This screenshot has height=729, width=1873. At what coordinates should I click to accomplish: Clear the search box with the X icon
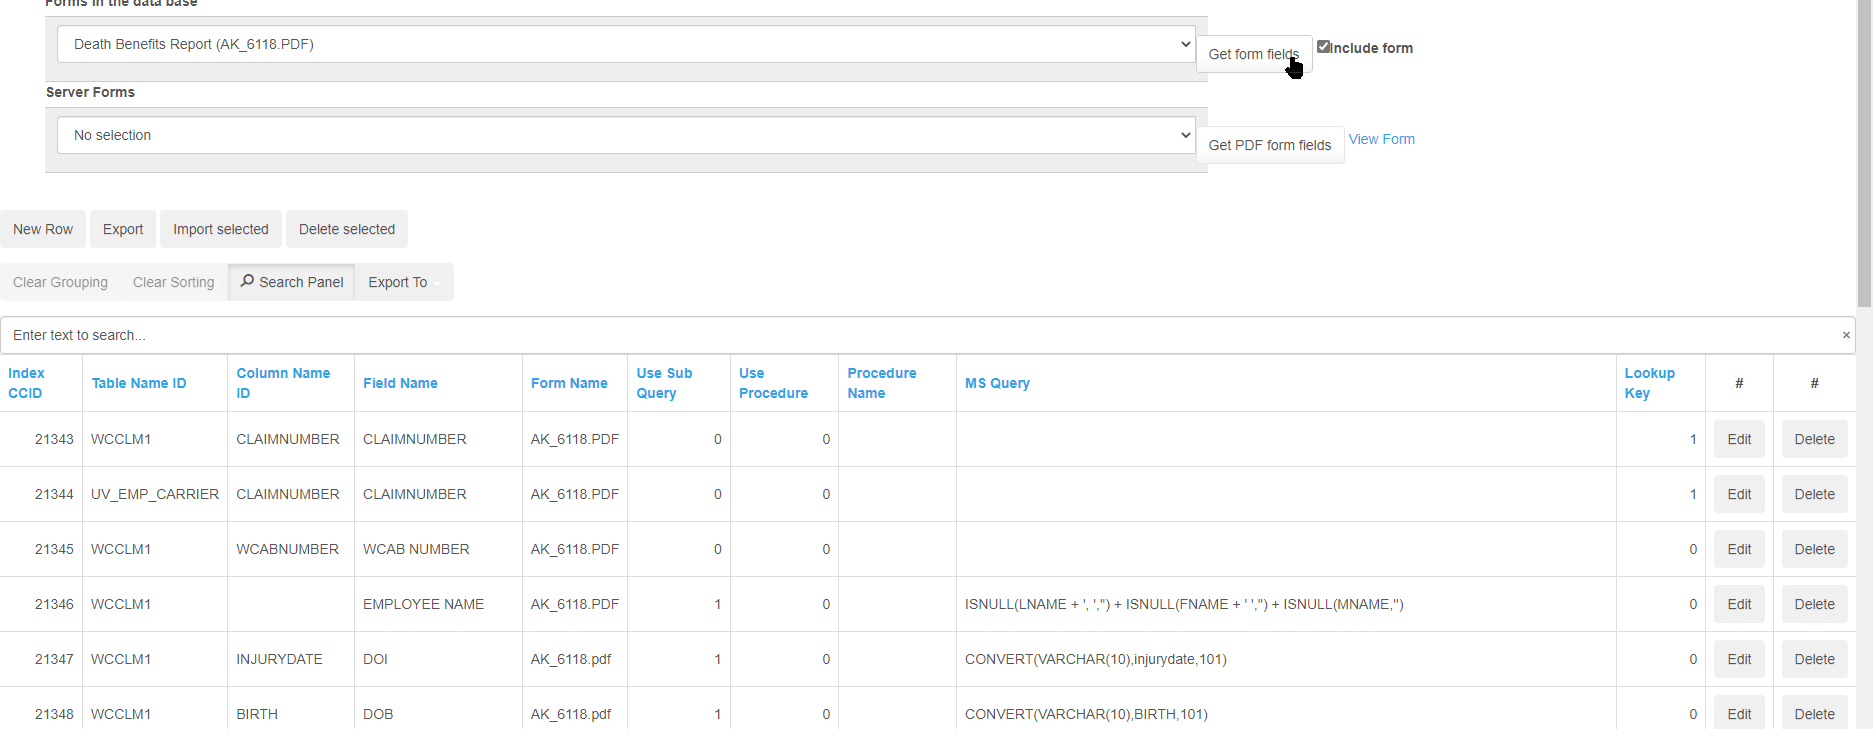click(1845, 335)
